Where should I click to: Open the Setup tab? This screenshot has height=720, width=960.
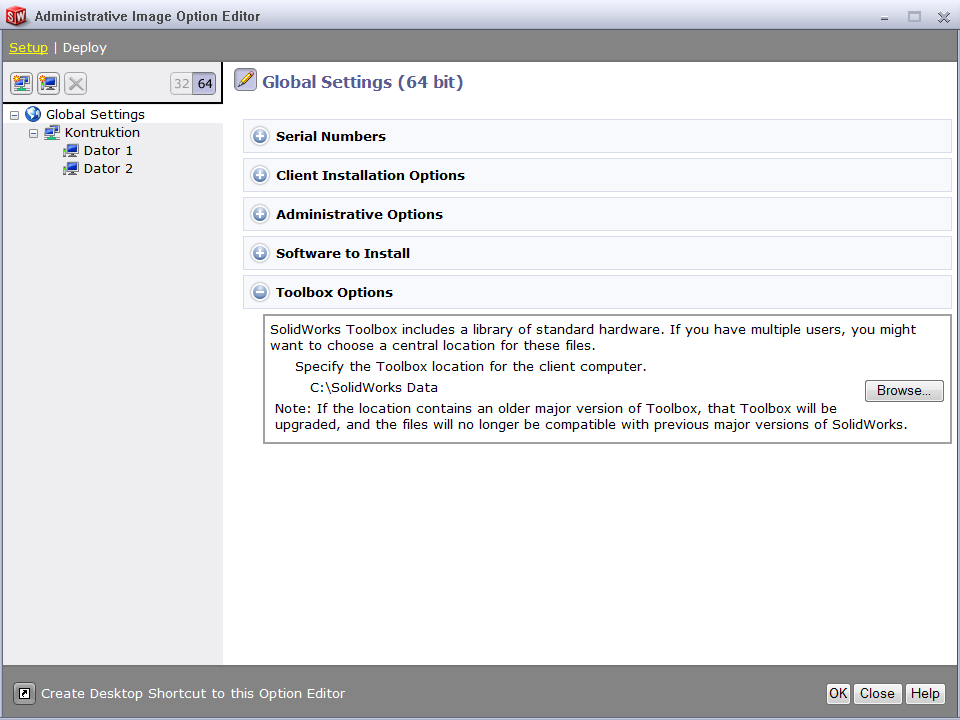coord(28,48)
